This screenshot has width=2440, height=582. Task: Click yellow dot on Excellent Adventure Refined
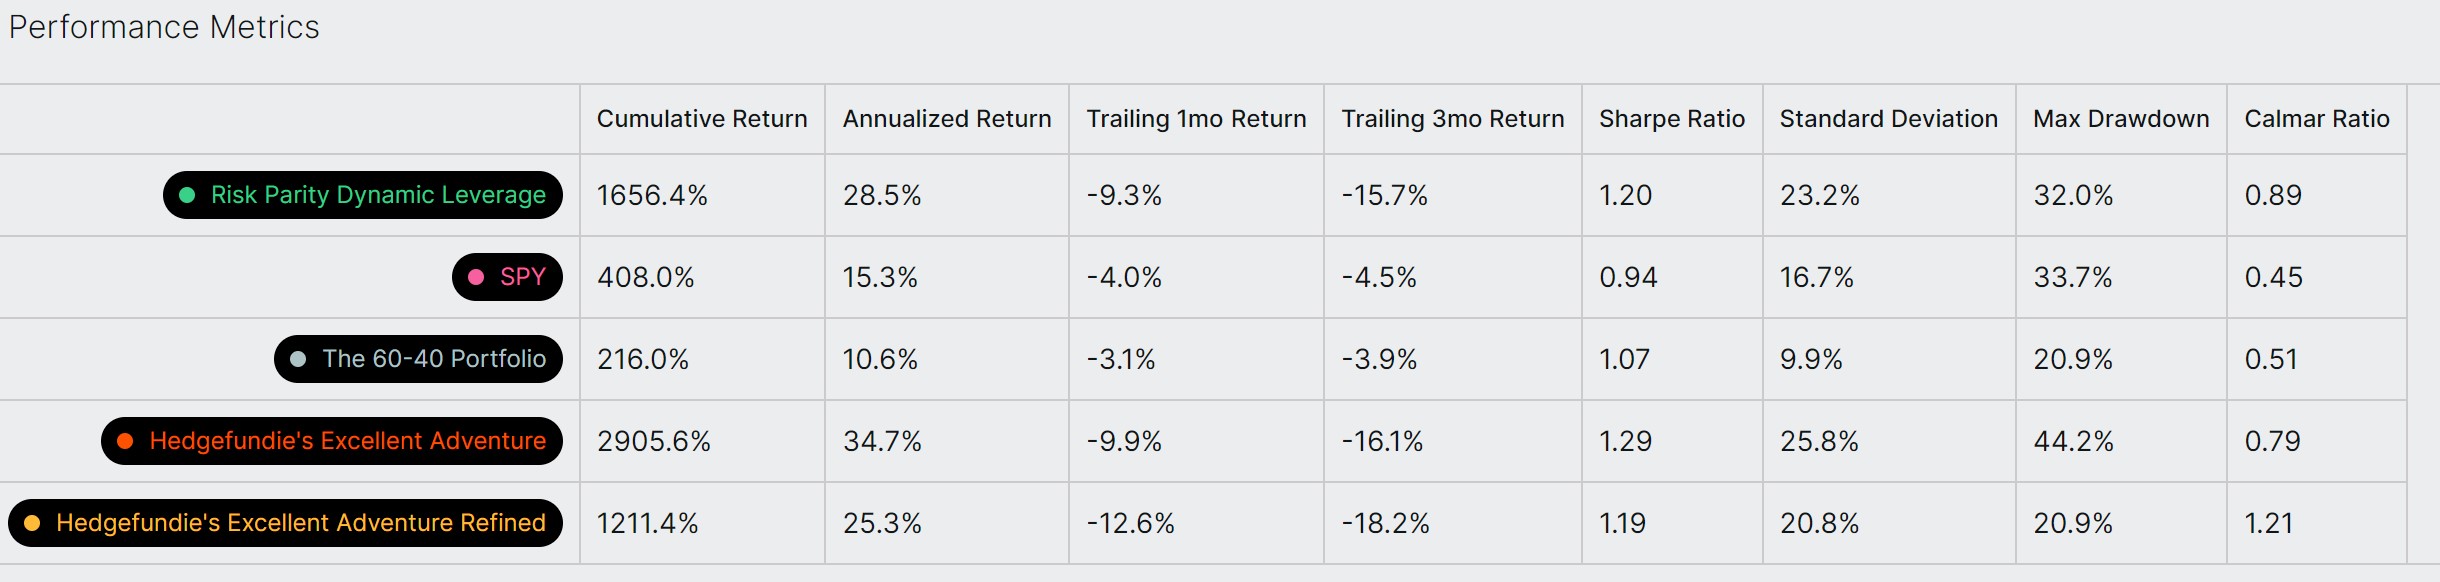32,523
